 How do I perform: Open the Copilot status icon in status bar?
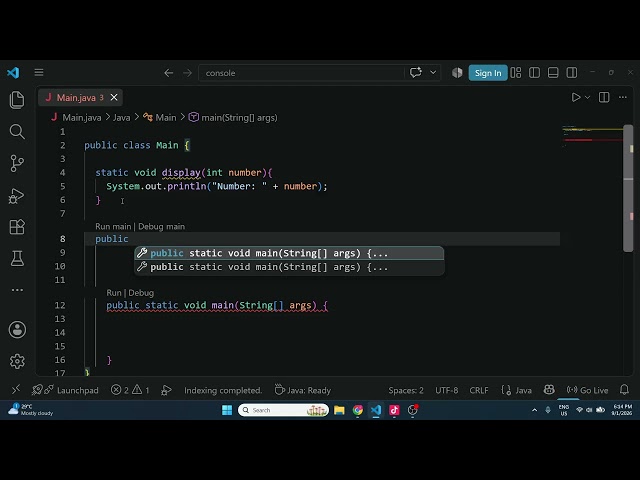tap(549, 390)
